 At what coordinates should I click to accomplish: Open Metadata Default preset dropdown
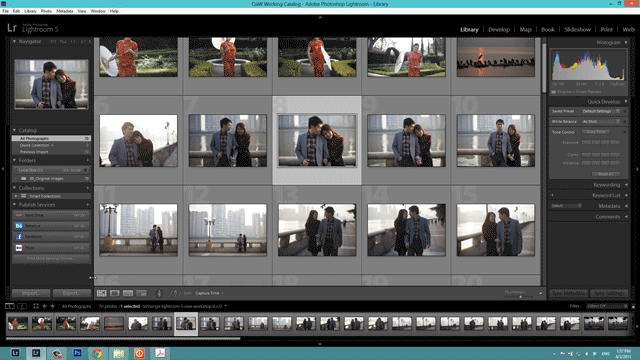(567, 206)
